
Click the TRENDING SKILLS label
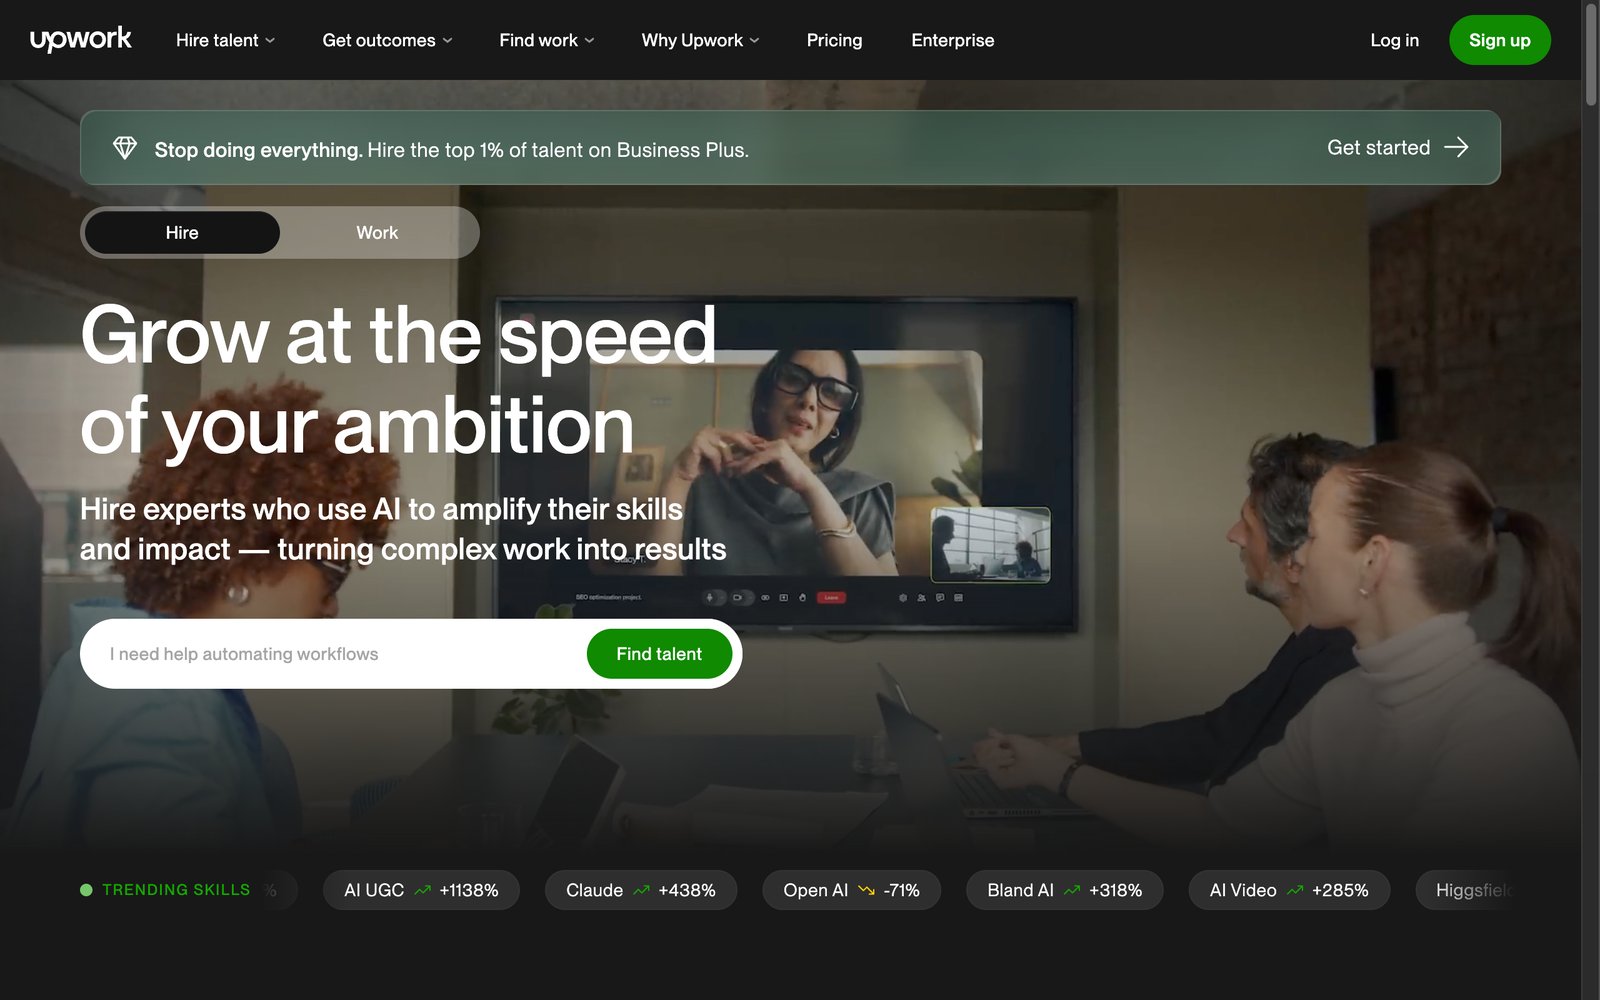pyautogui.click(x=176, y=890)
